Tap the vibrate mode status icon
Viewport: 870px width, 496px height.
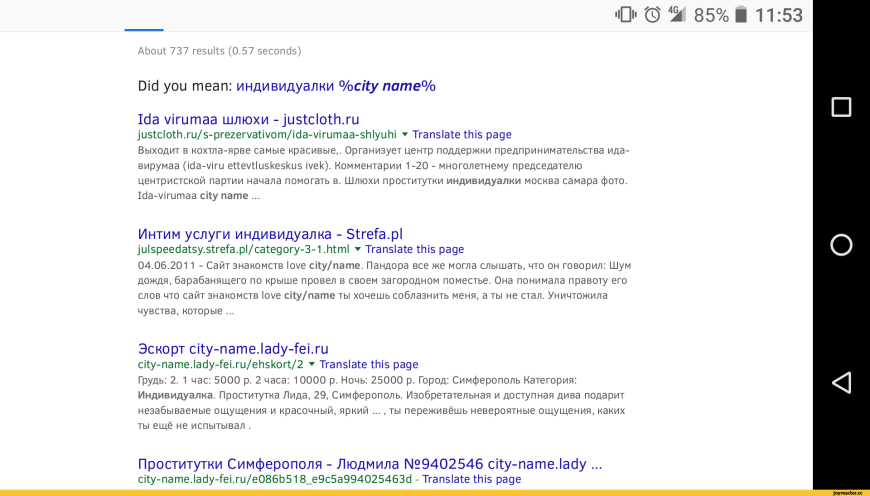point(626,15)
